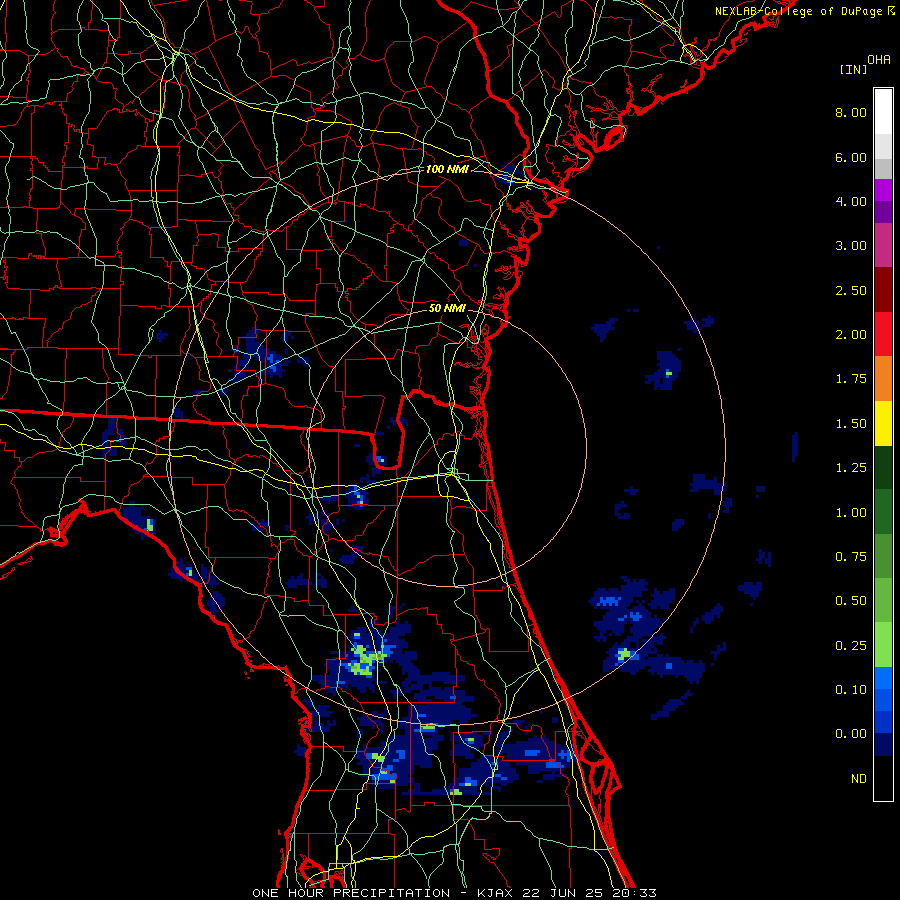Click the 4.00 legend value
The height and width of the screenshot is (900, 900).
pyautogui.click(x=851, y=201)
